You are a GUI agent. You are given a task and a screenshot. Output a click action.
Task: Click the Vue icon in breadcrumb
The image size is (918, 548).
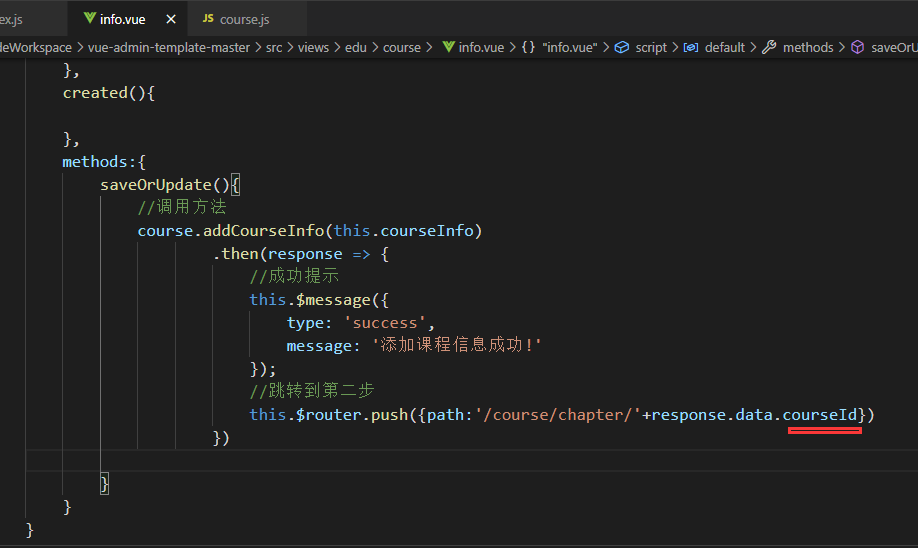click(448, 47)
